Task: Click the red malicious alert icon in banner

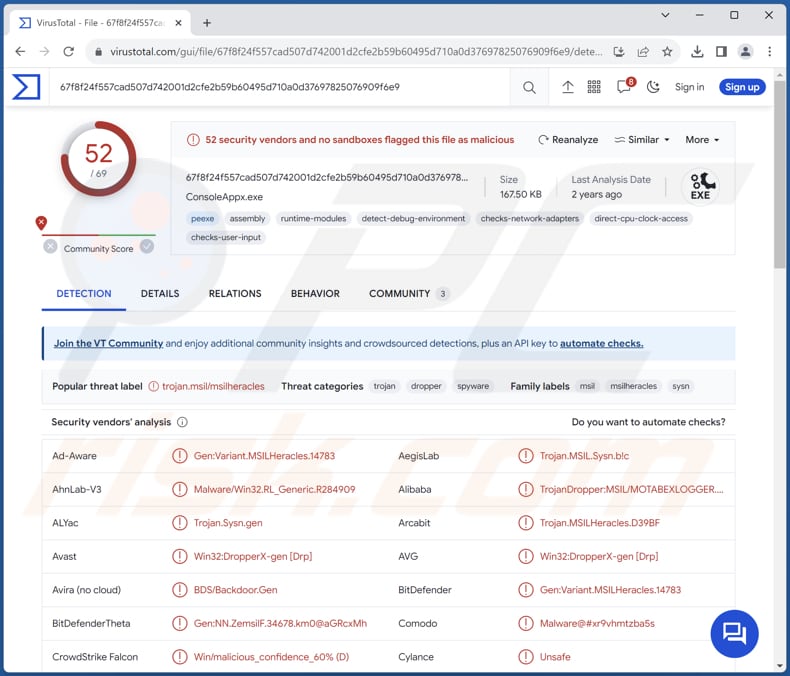Action: coord(193,140)
